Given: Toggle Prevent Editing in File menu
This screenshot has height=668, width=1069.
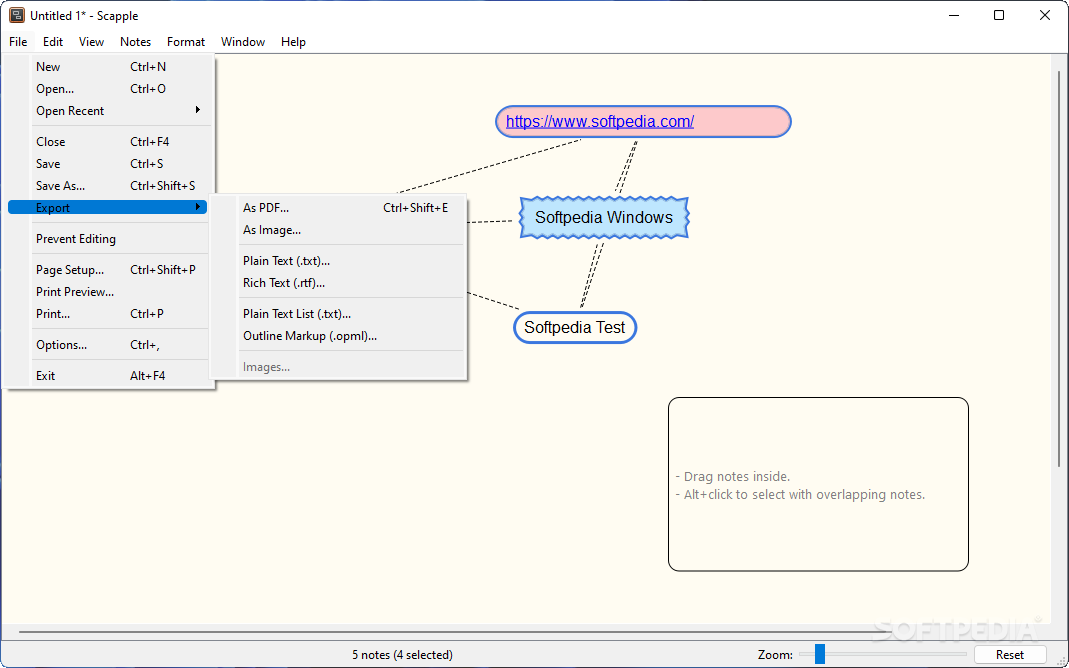Looking at the screenshot, I should pyautogui.click(x=108, y=239).
